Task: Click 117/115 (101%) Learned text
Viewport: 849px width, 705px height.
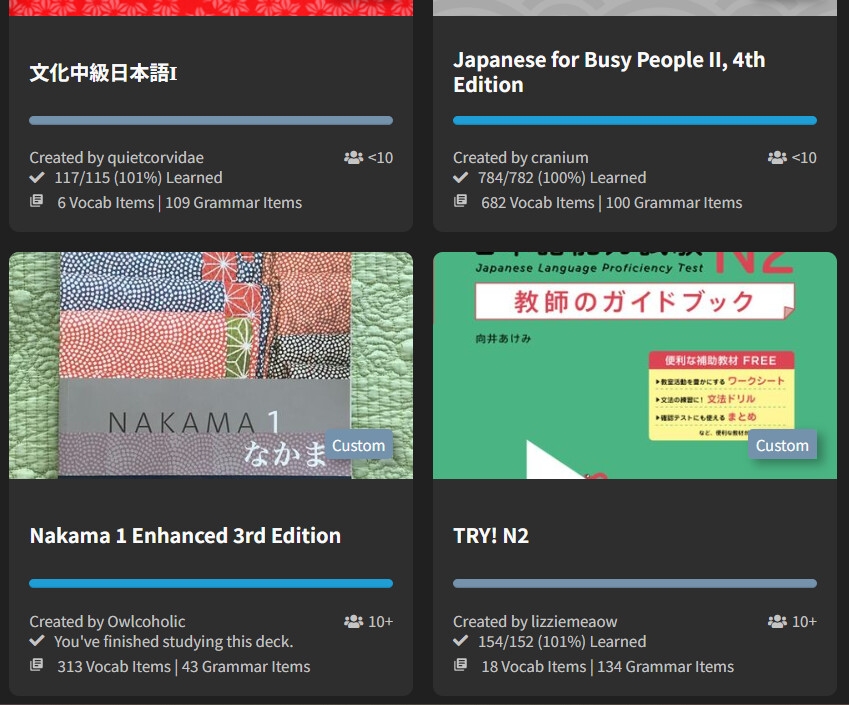Action: point(139,178)
